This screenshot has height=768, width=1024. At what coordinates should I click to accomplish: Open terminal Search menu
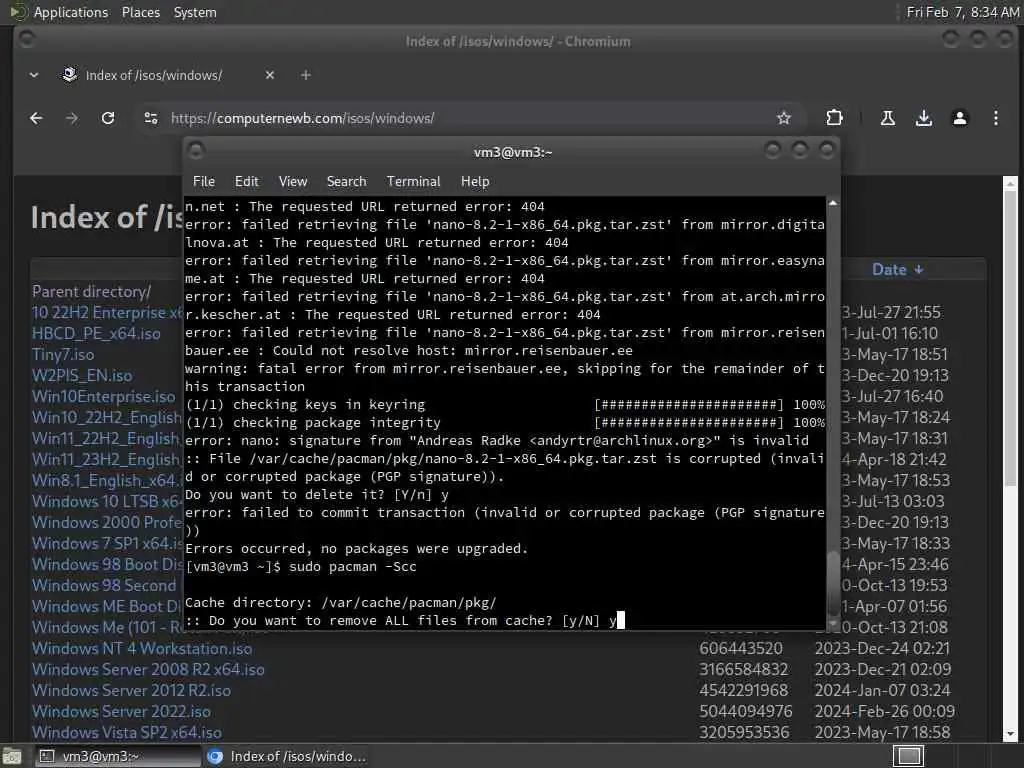[x=346, y=182]
